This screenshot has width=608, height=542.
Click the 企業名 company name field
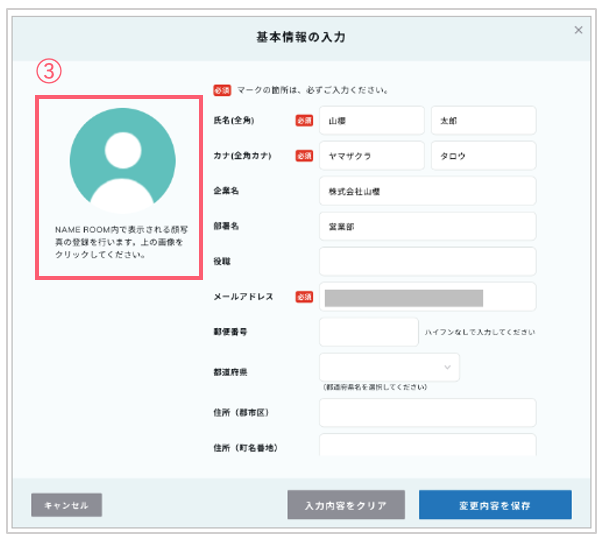point(428,191)
